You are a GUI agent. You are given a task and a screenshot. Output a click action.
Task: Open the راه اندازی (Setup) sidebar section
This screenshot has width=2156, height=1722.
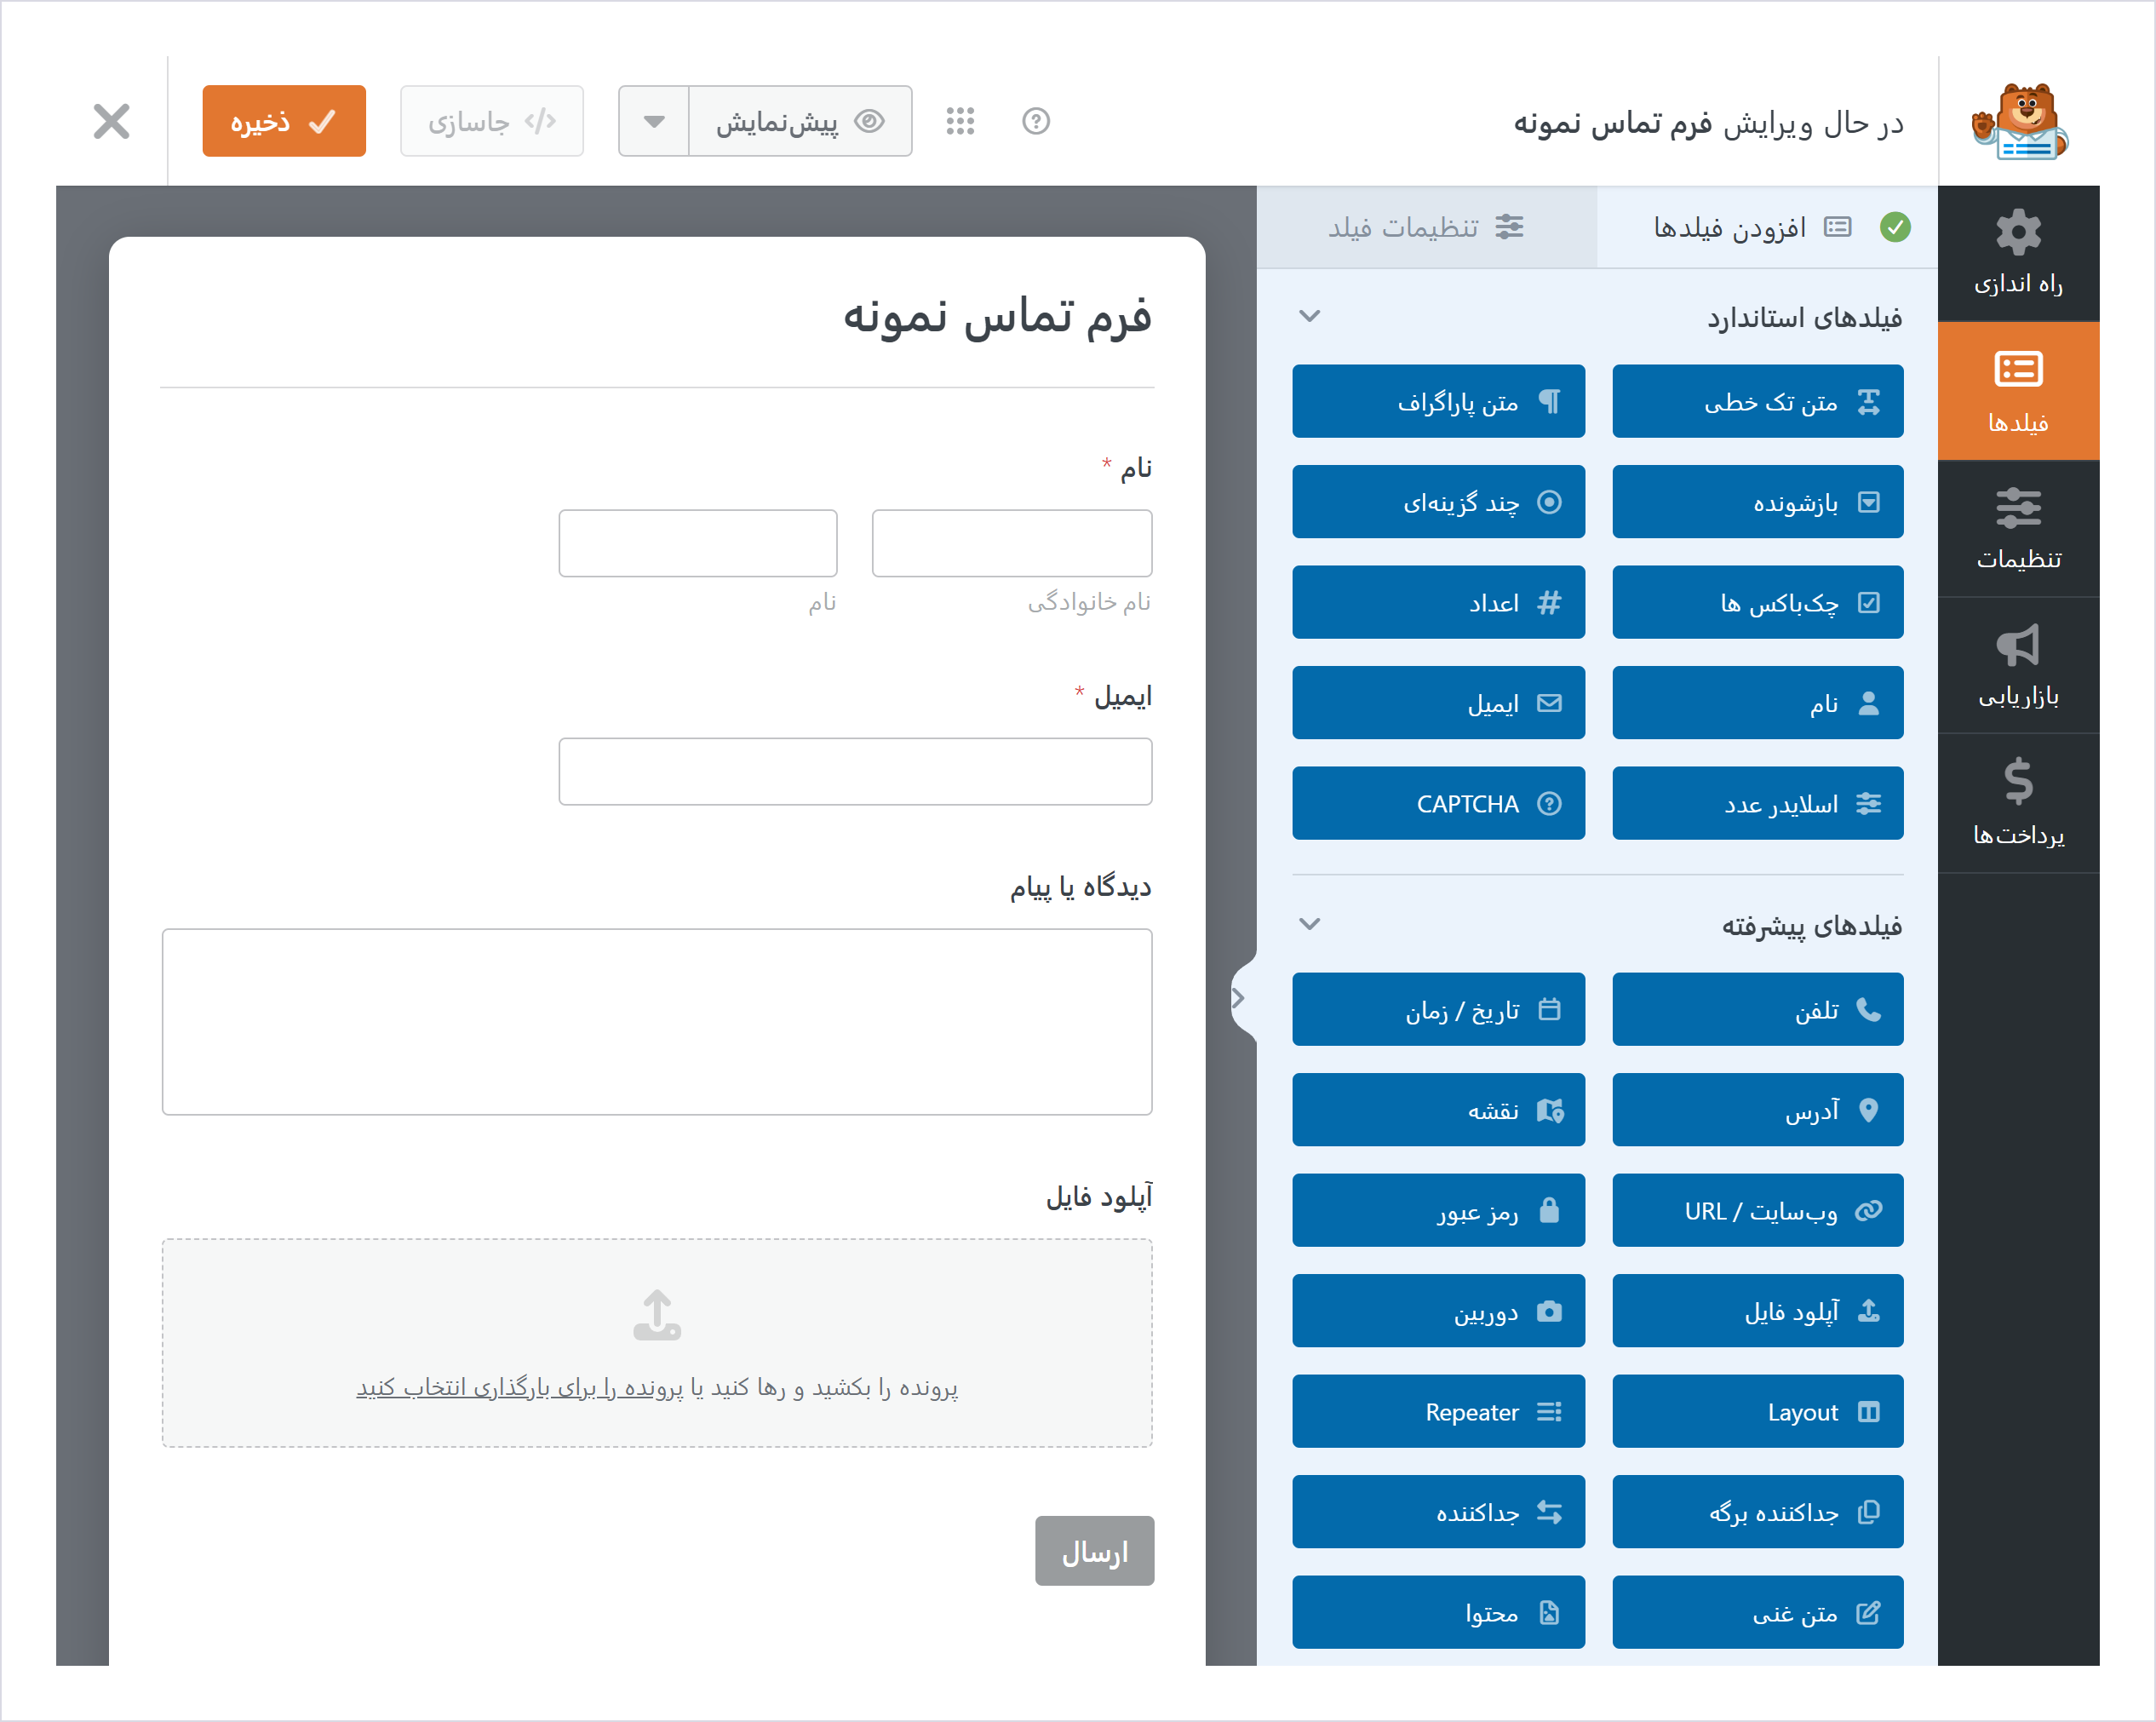2018,253
